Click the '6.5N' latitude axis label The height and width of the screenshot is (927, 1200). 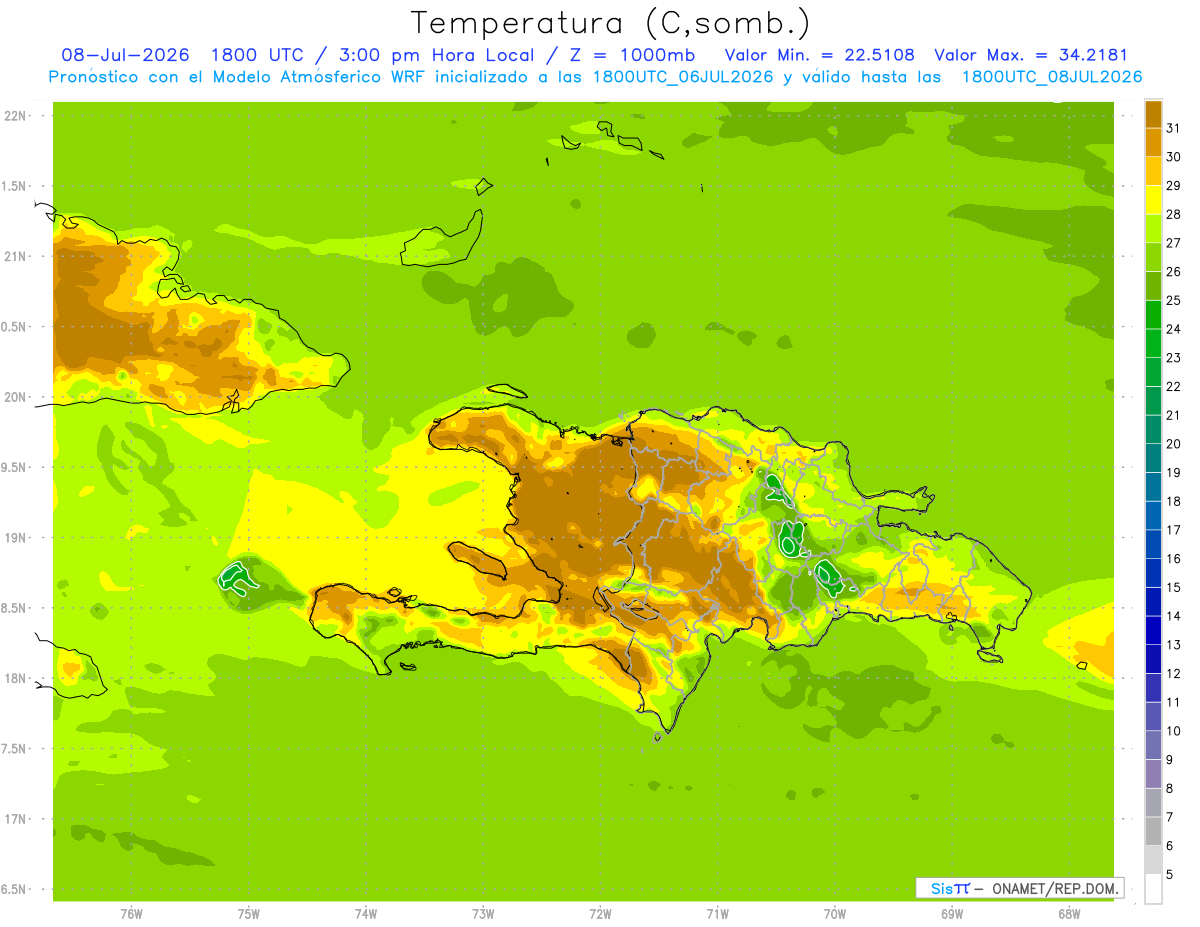coord(15,890)
